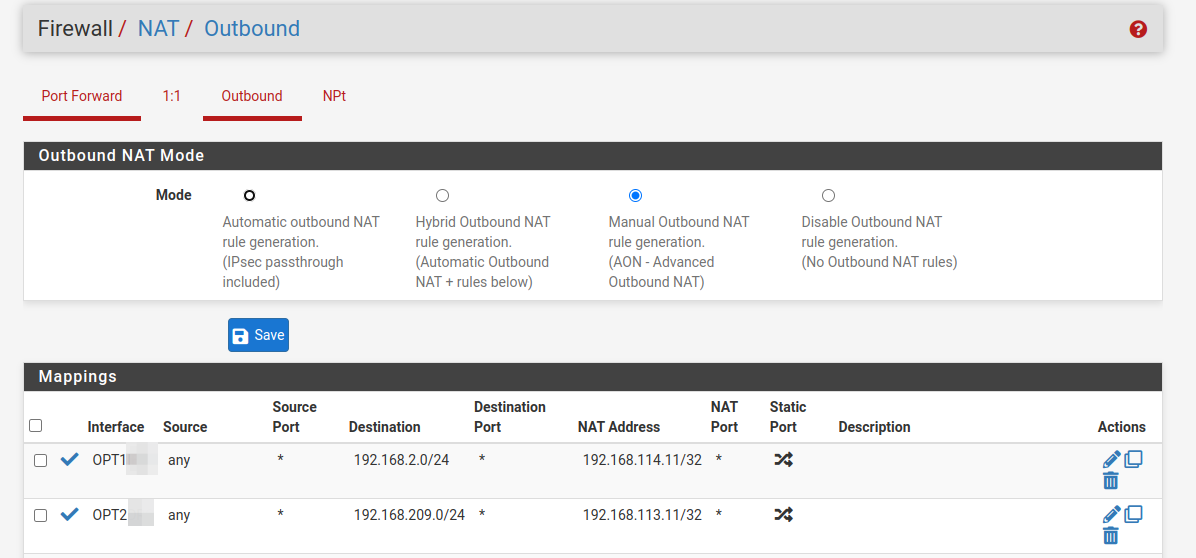This screenshot has height=558, width=1196.
Task: Tick the OPT2 row checkbox
Action: (x=41, y=516)
